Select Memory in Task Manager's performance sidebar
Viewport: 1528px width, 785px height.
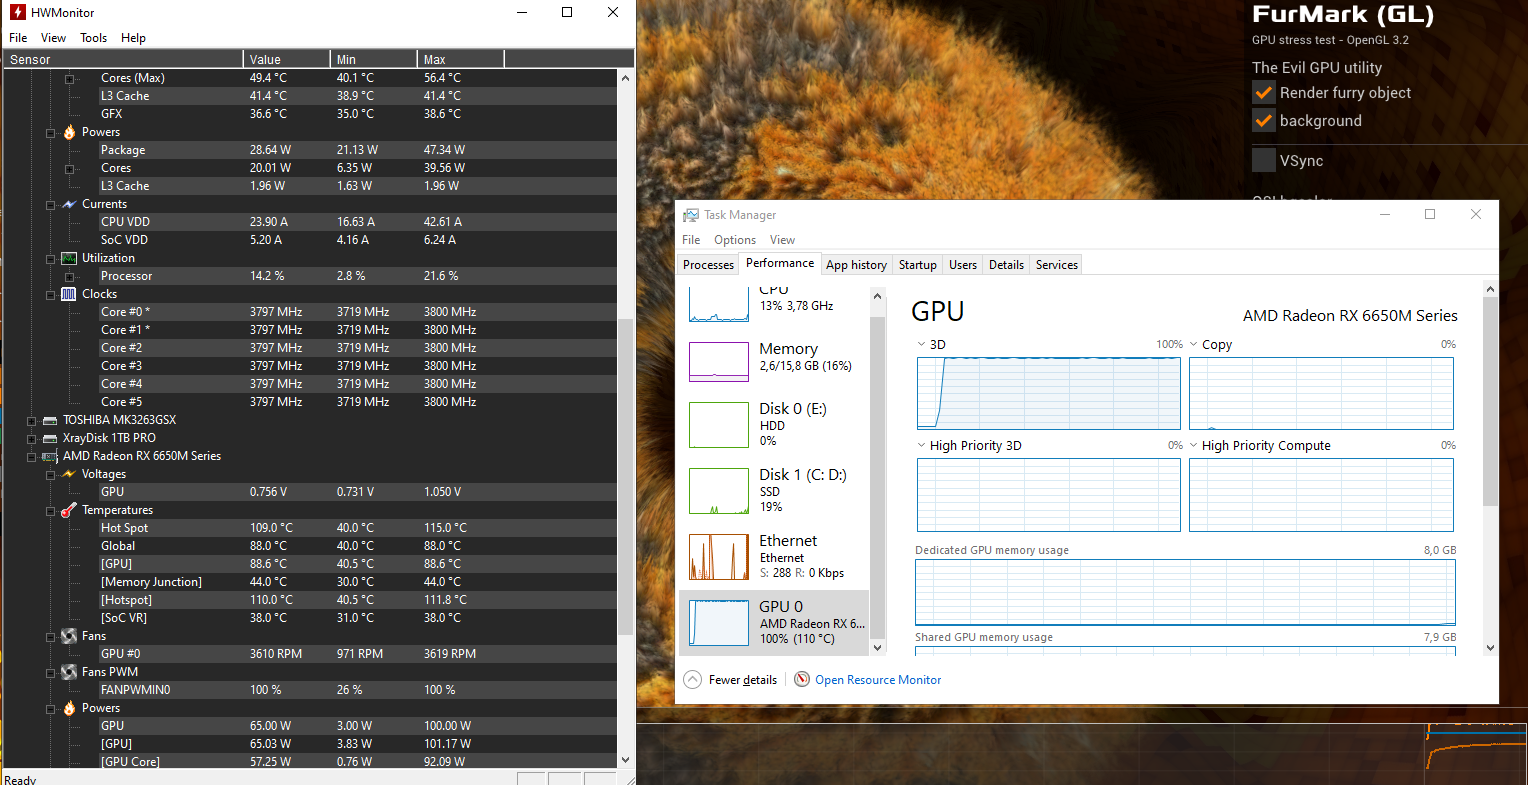pyautogui.click(x=774, y=360)
